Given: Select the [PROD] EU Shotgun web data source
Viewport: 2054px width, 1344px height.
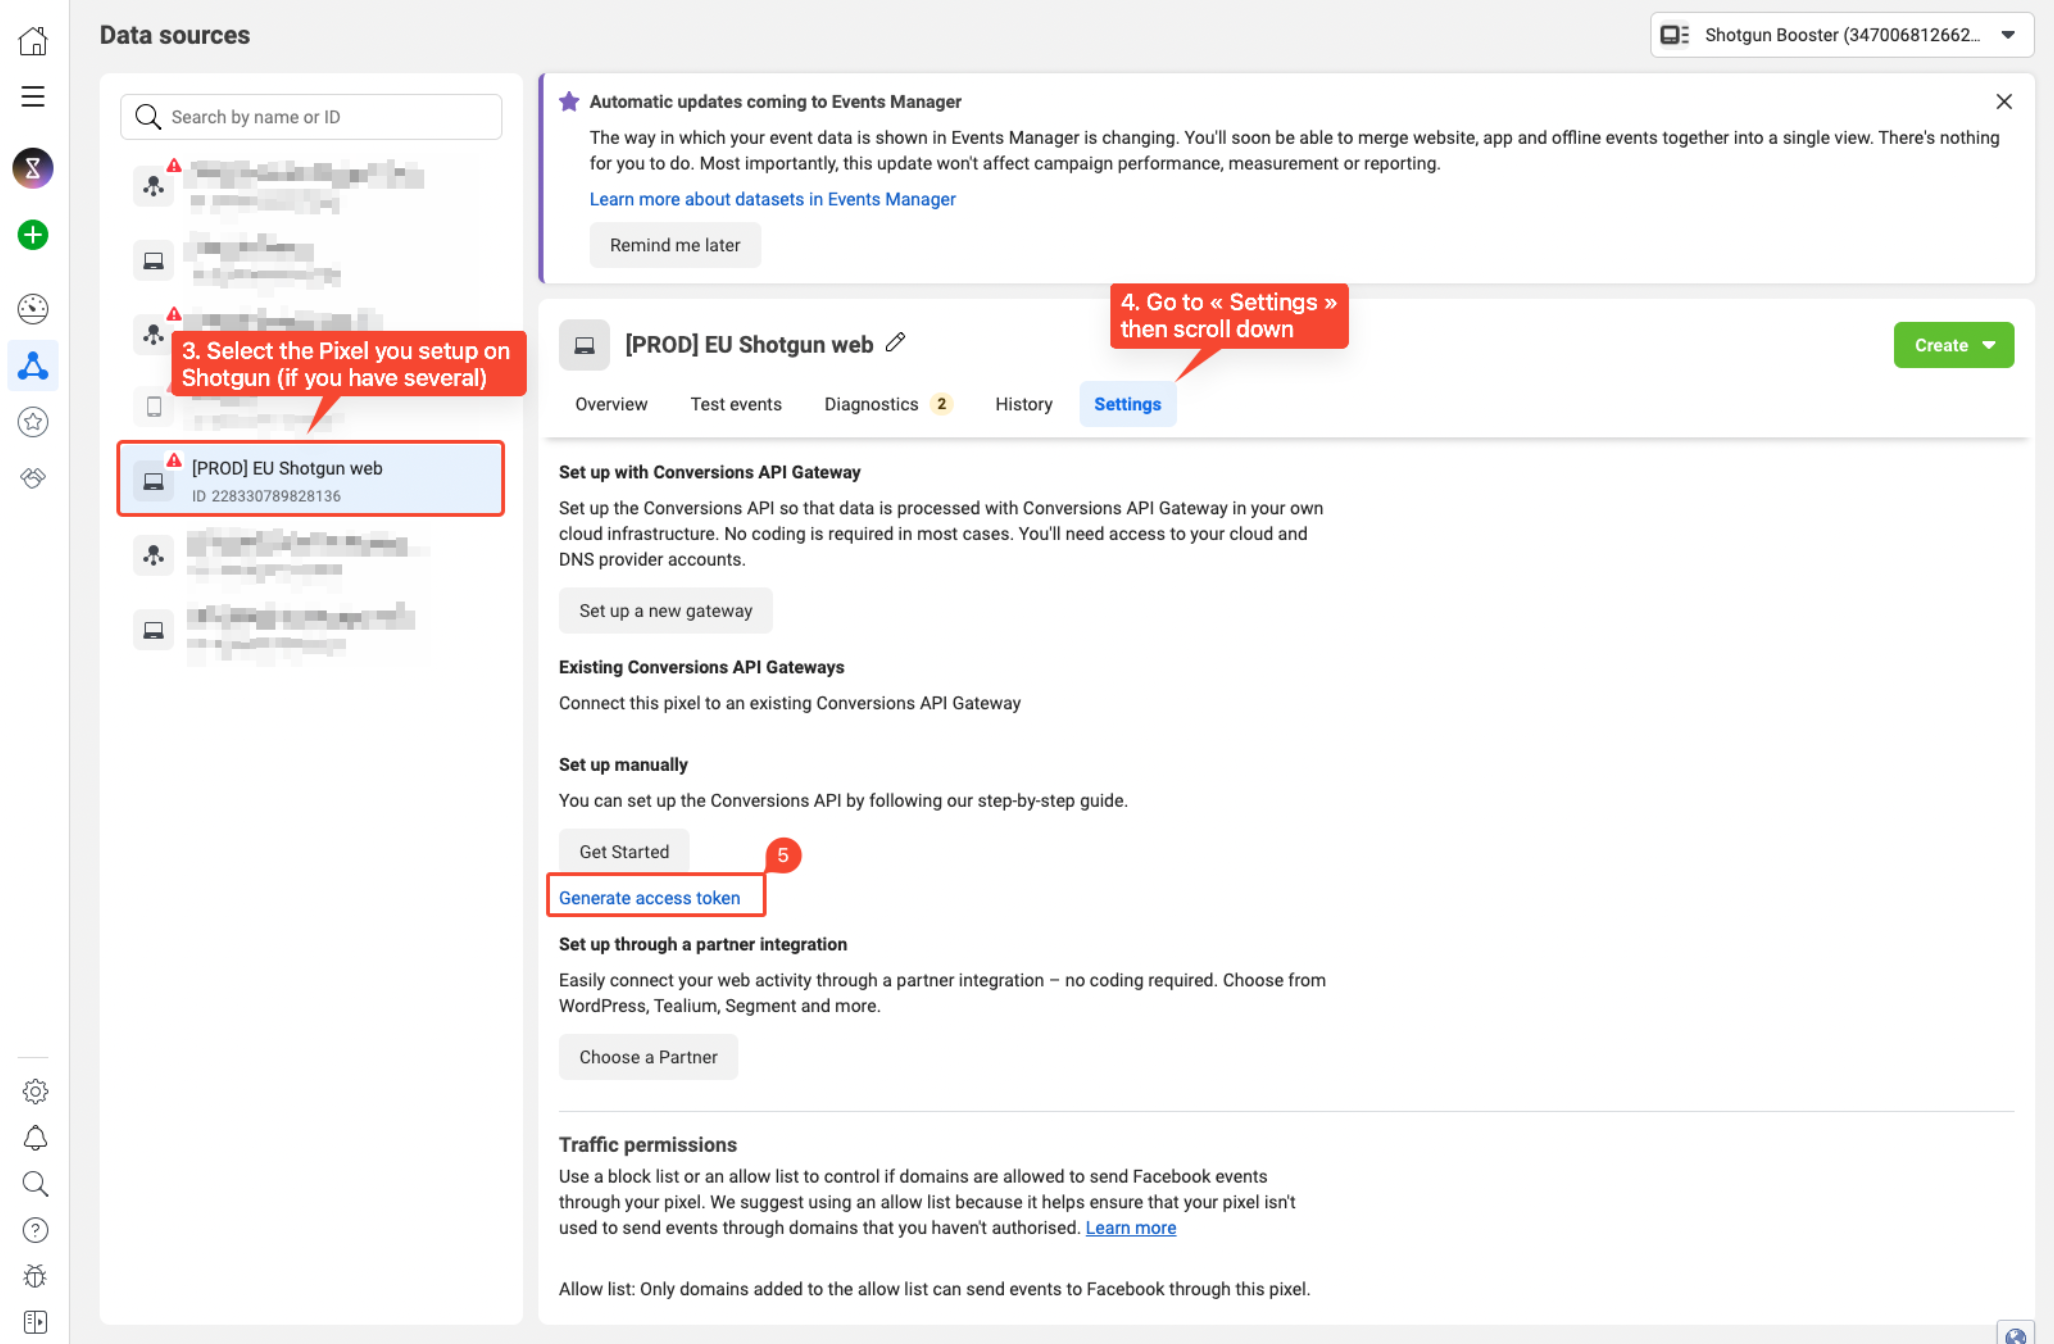Looking at the screenshot, I should (x=311, y=479).
